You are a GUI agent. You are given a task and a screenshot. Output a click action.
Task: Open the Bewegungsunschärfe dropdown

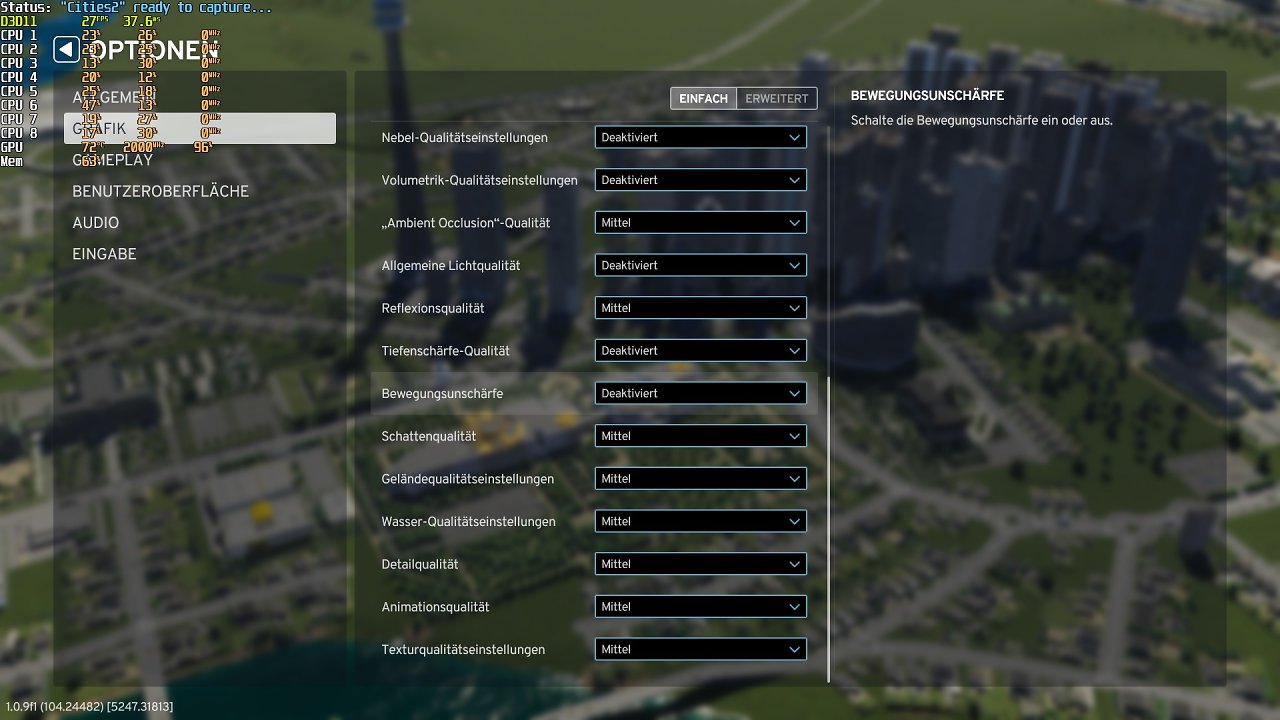[x=701, y=393]
